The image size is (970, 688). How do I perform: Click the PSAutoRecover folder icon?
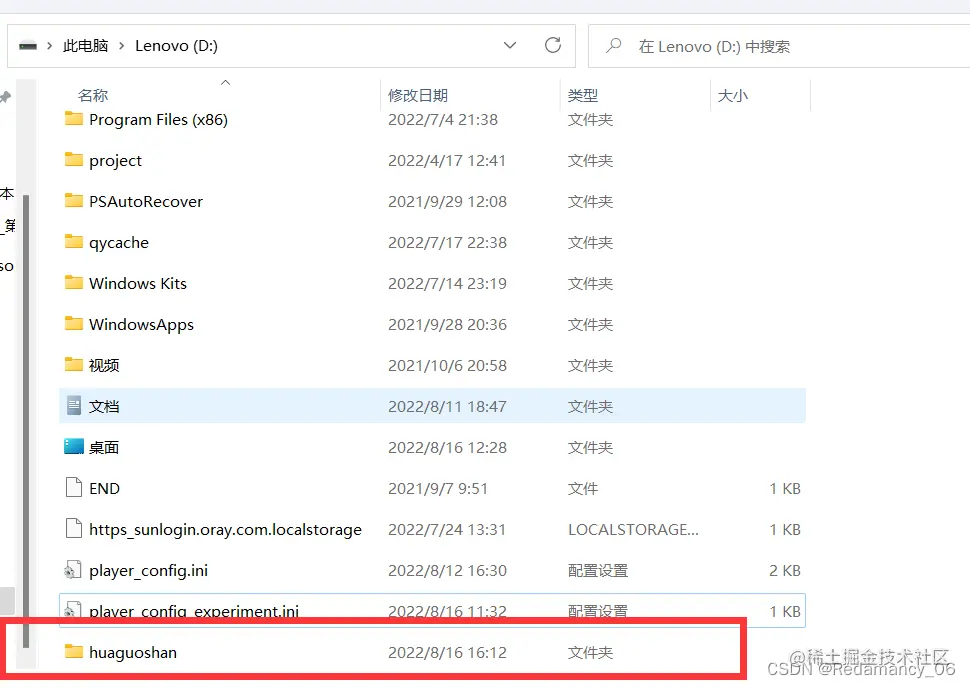pos(74,200)
